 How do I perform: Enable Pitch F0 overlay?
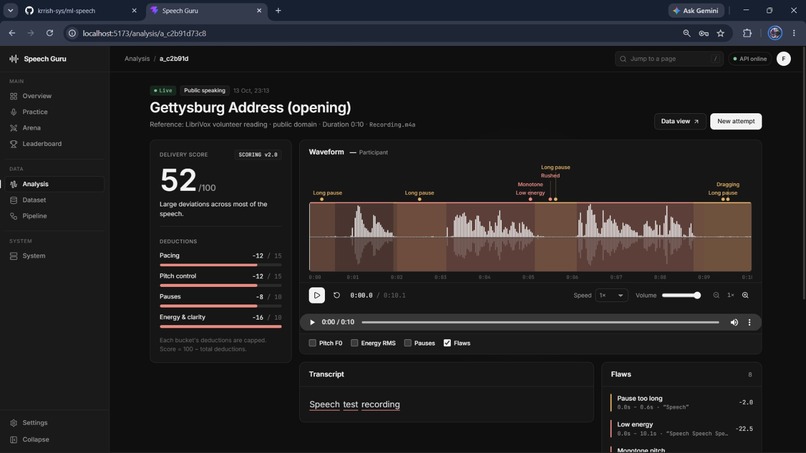[x=313, y=343]
